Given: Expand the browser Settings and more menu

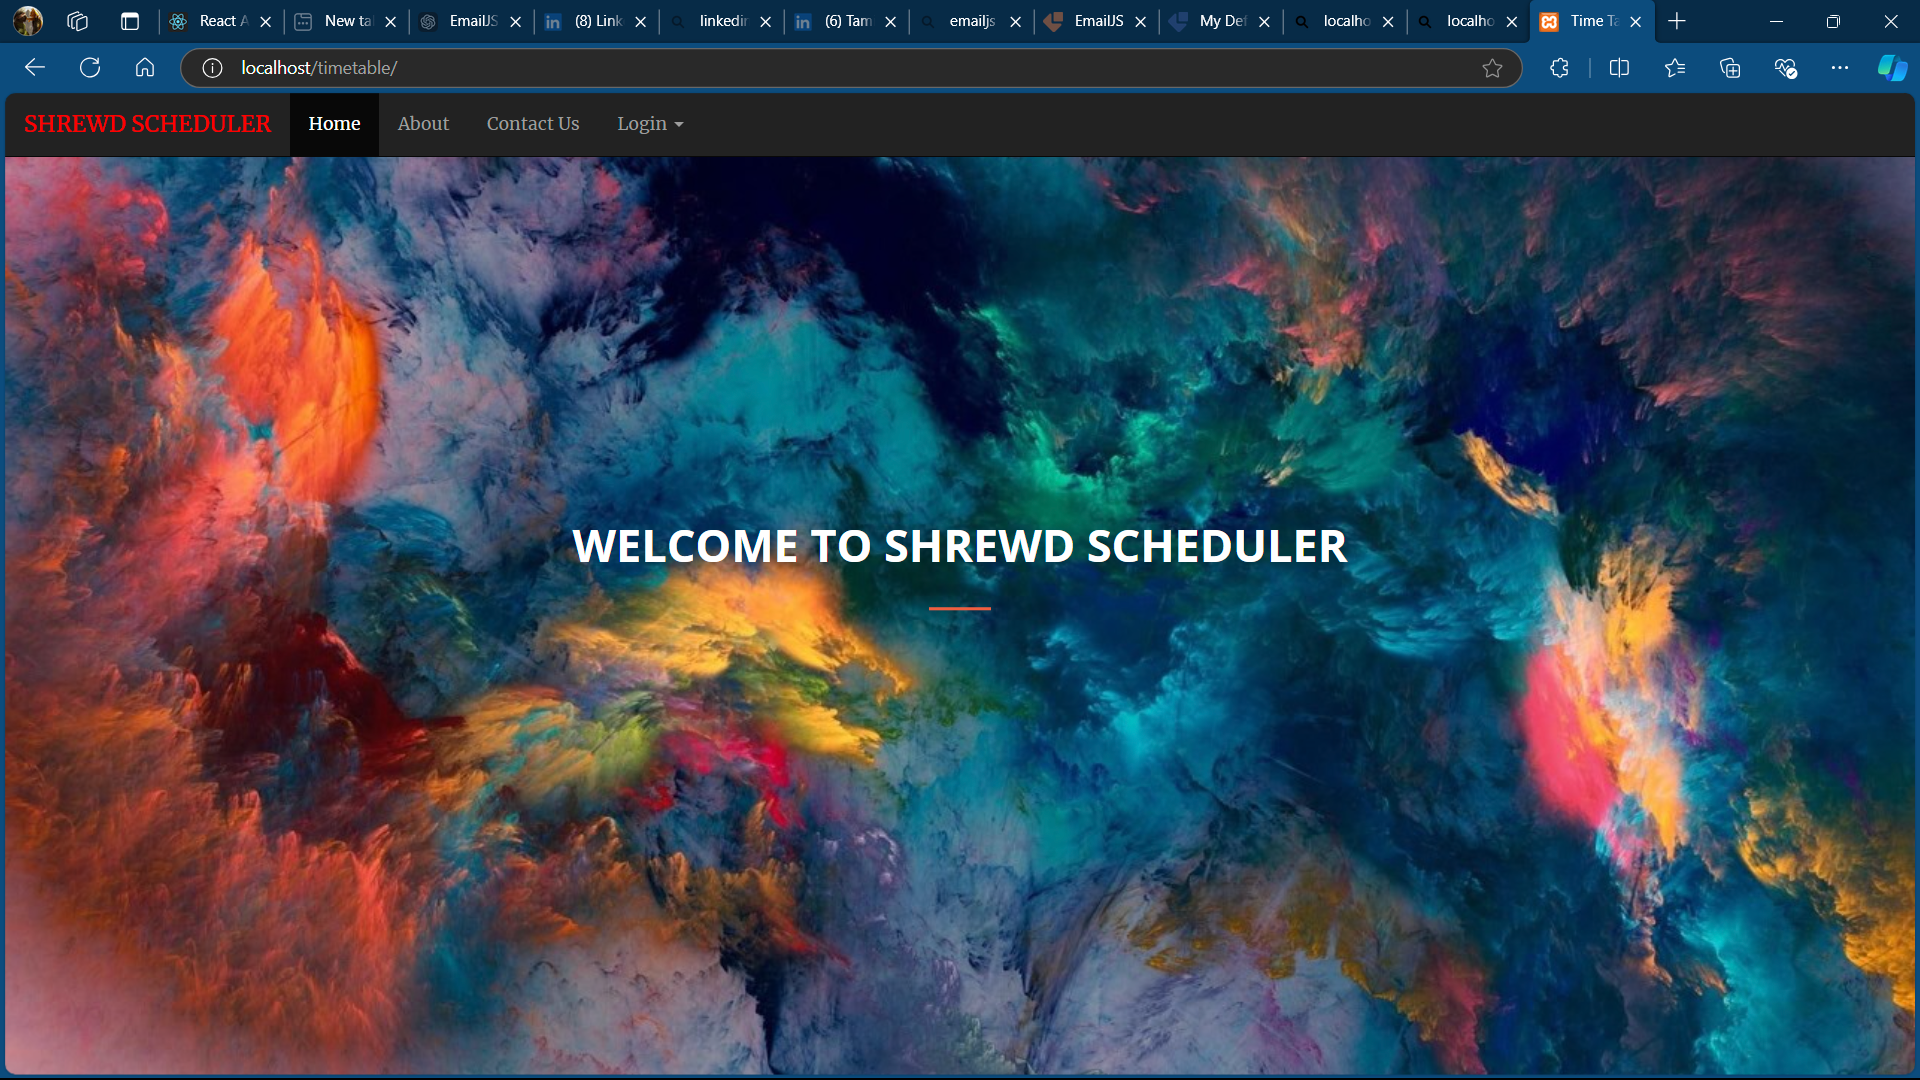Looking at the screenshot, I should [1842, 67].
